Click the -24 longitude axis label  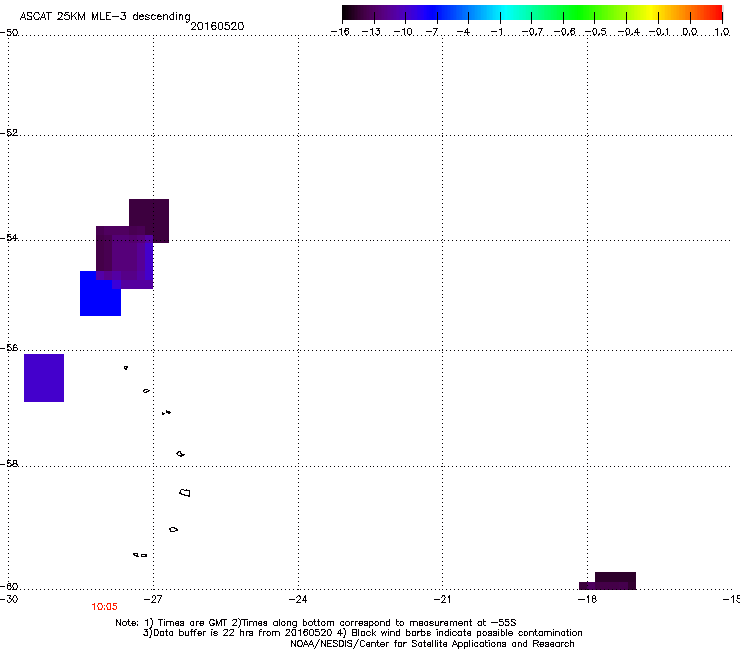tap(298, 599)
